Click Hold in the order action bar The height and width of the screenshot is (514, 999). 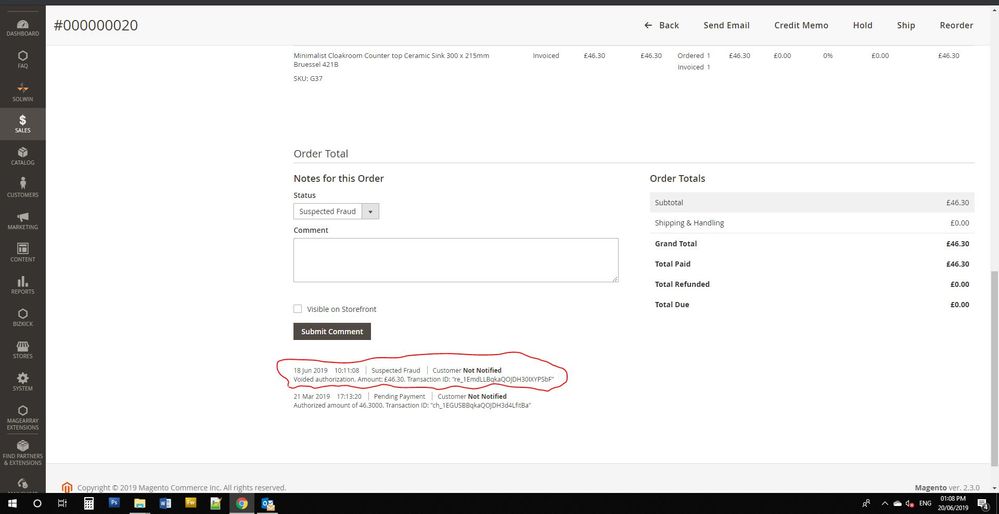pyautogui.click(x=862, y=25)
